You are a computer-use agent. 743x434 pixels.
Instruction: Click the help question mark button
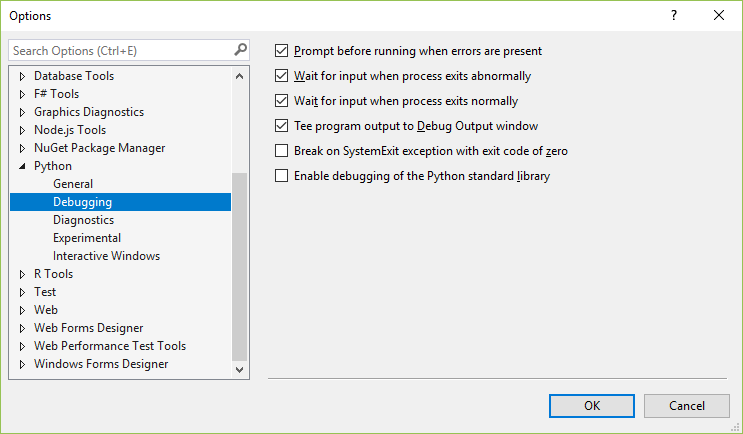pos(674,15)
